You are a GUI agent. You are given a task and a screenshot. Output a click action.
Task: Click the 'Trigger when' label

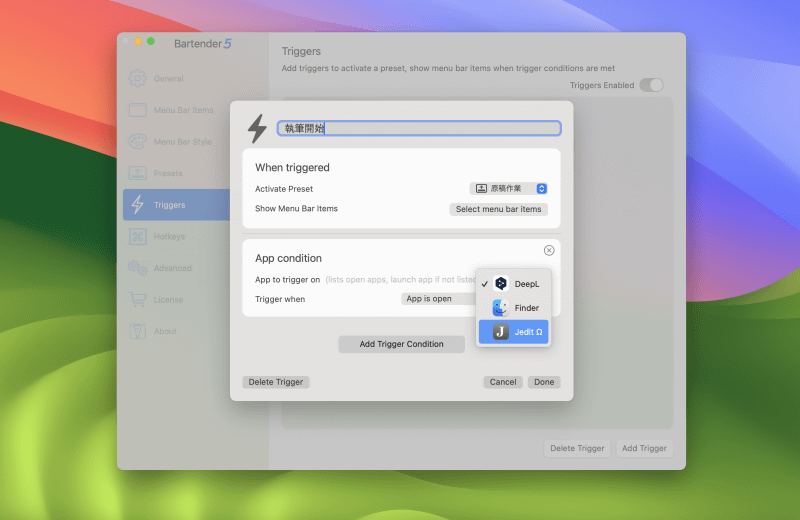pos(280,299)
